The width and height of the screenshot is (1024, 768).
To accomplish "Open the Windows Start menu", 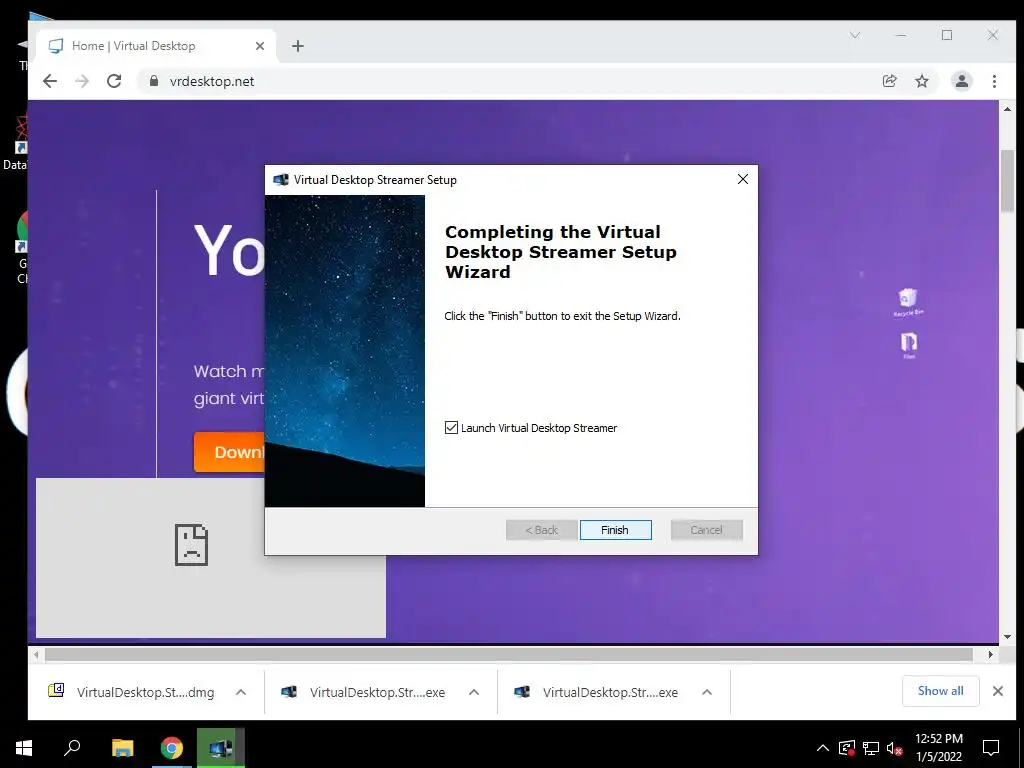I will tap(24, 748).
